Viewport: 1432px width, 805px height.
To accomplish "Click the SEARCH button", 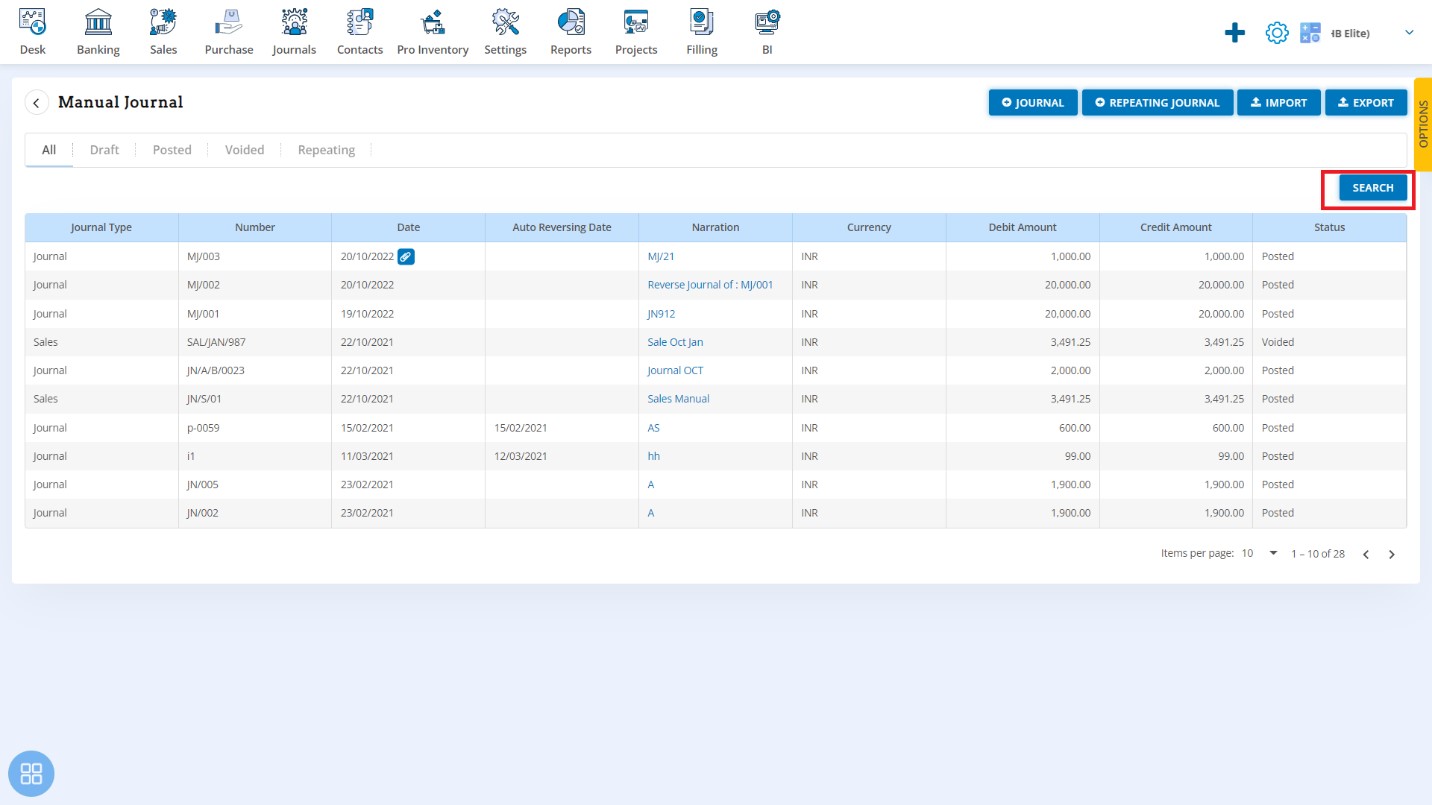I will [x=1373, y=188].
